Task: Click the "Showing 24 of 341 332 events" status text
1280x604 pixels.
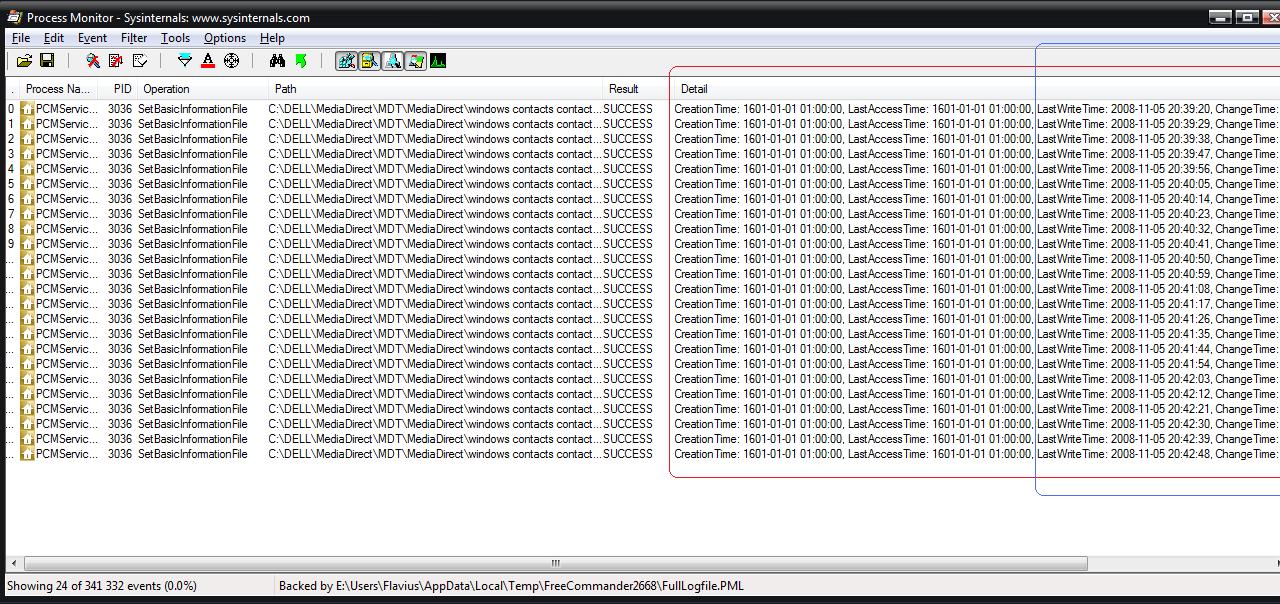Action: click(102, 586)
